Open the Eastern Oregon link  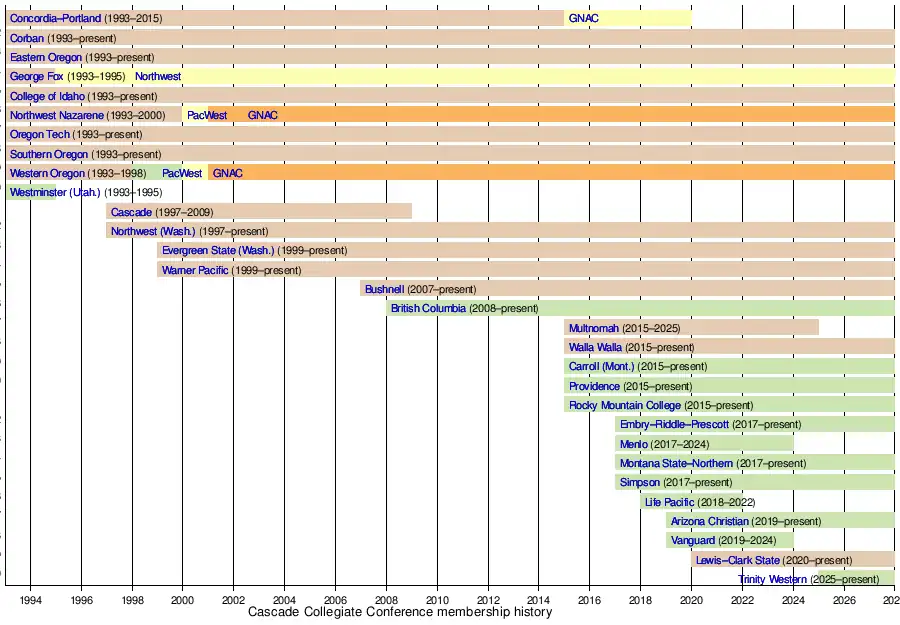46,57
